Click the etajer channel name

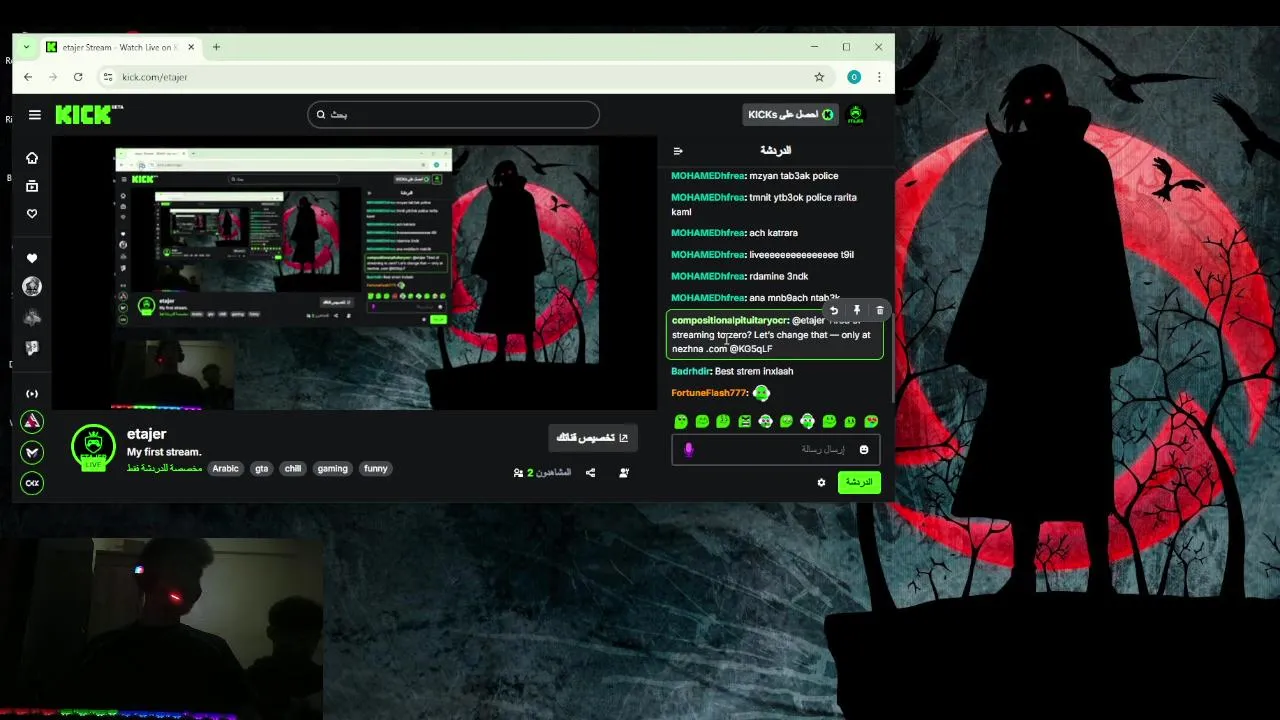pyautogui.click(x=147, y=434)
